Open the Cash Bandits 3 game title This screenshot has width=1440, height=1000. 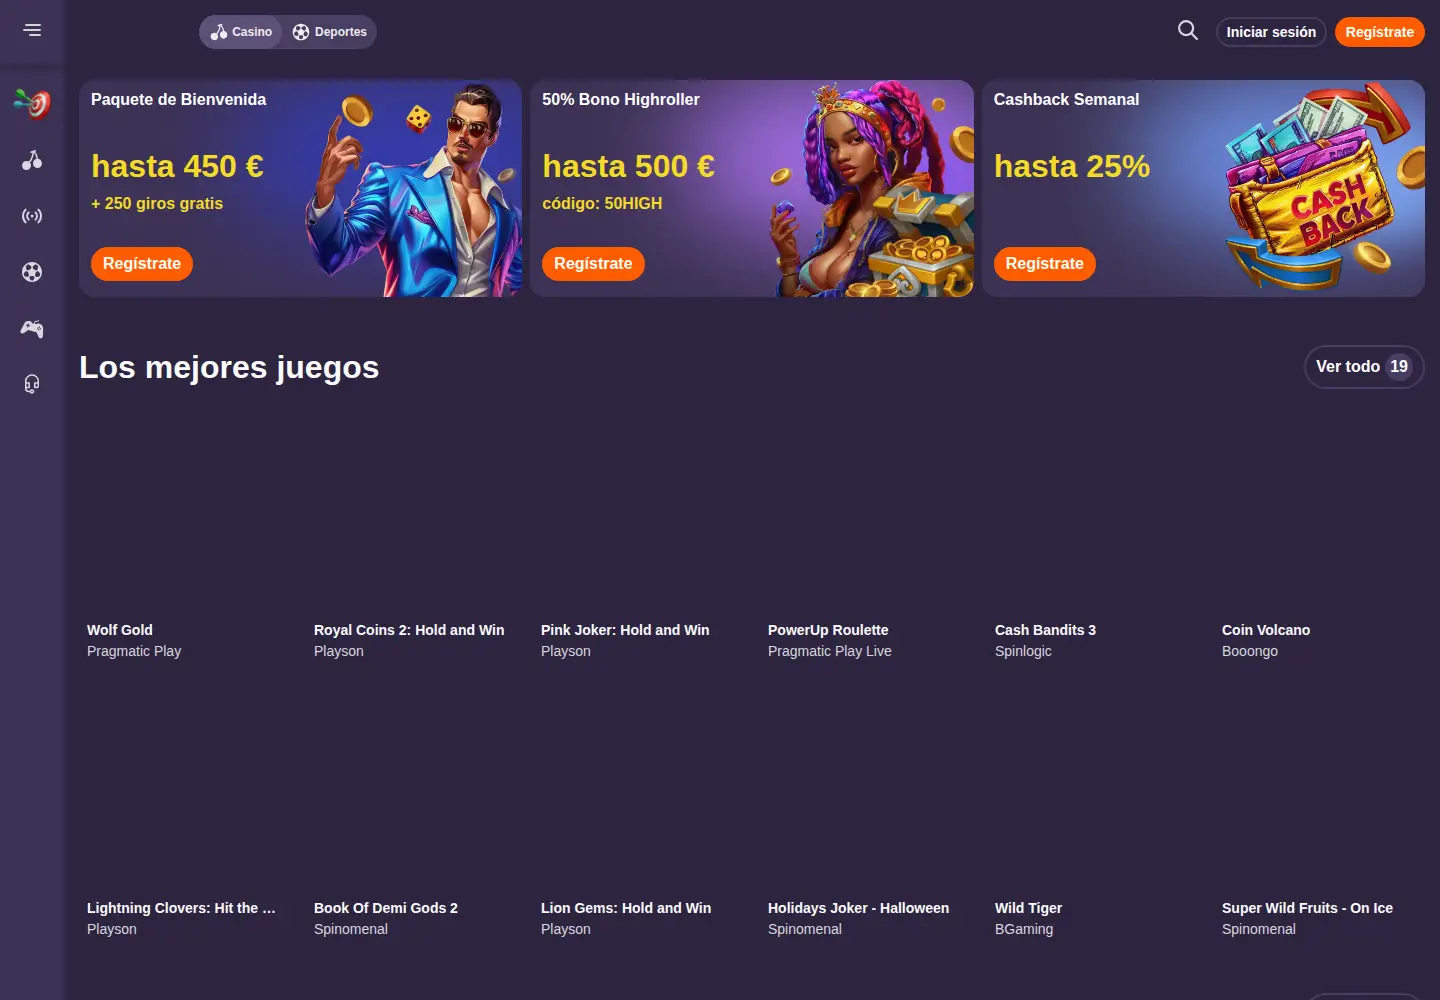pos(1045,630)
